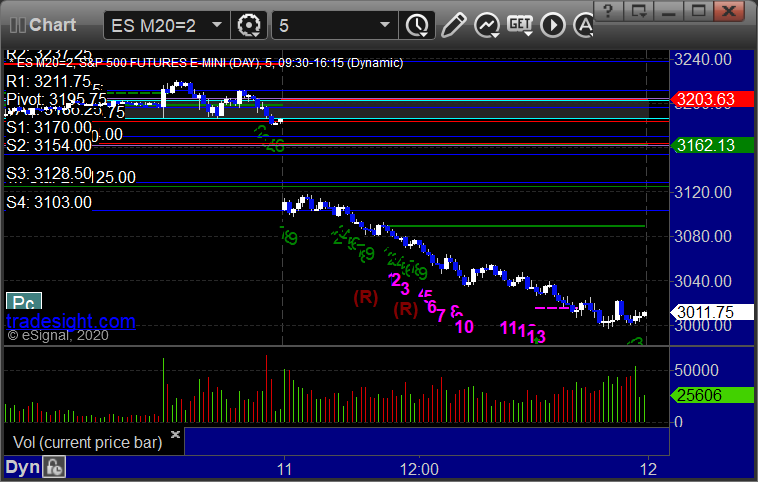Image resolution: width=758 pixels, height=482 pixels.
Task: Click the white 3011.75 last price marker
Action: tap(712, 312)
